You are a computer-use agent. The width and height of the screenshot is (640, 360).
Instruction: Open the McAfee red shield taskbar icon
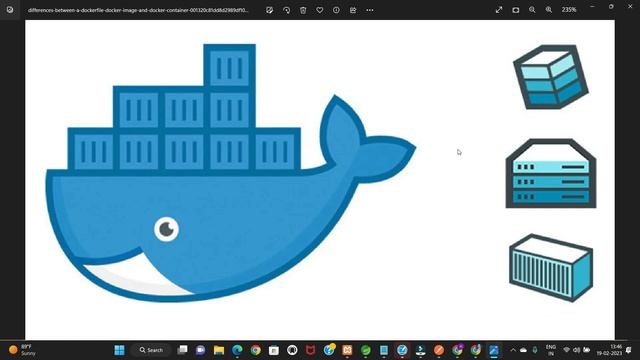tap(310, 350)
